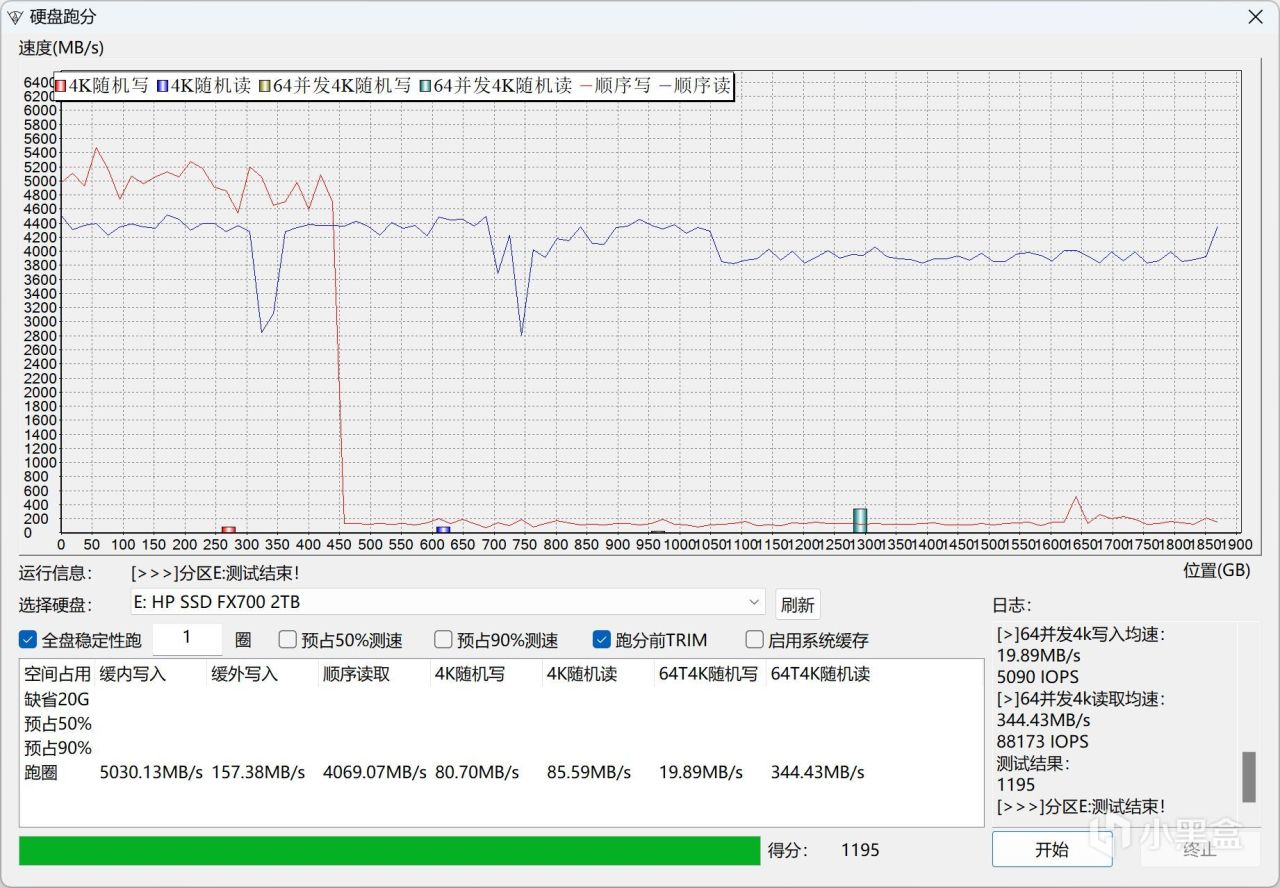Click the green progress bar
The image size is (1280, 888).
(x=389, y=850)
